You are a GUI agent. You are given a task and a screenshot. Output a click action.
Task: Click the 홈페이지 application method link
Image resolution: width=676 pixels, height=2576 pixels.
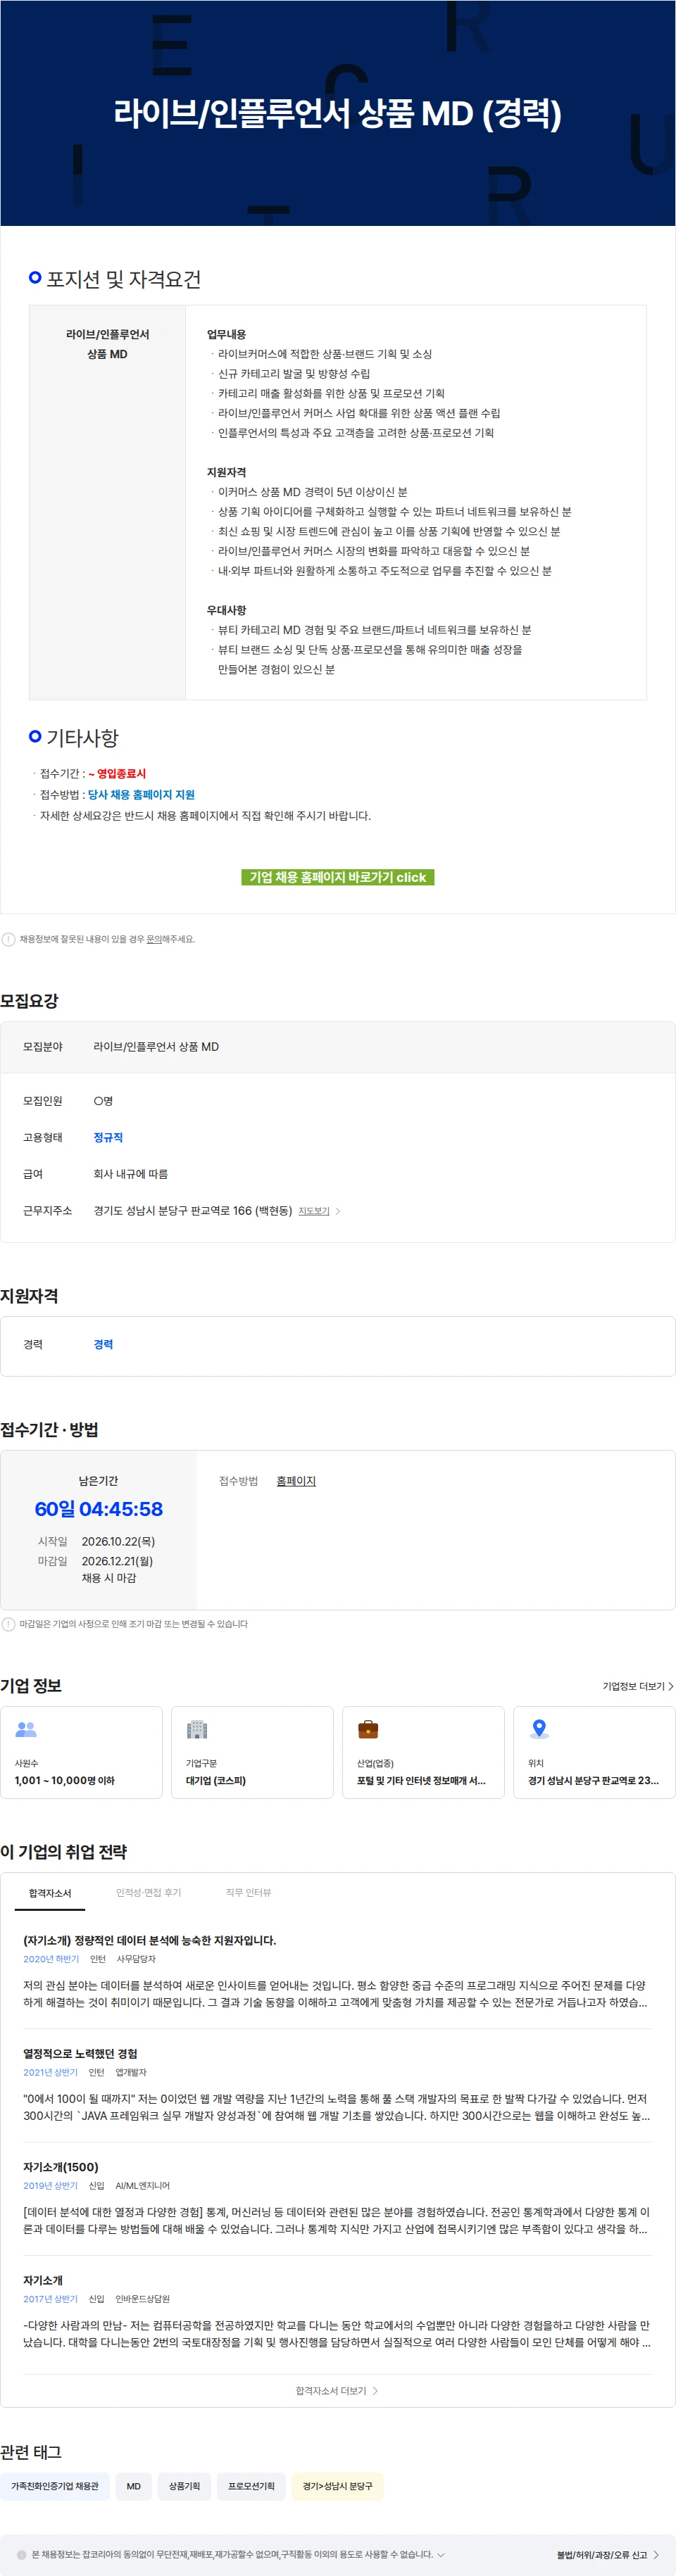296,1481
